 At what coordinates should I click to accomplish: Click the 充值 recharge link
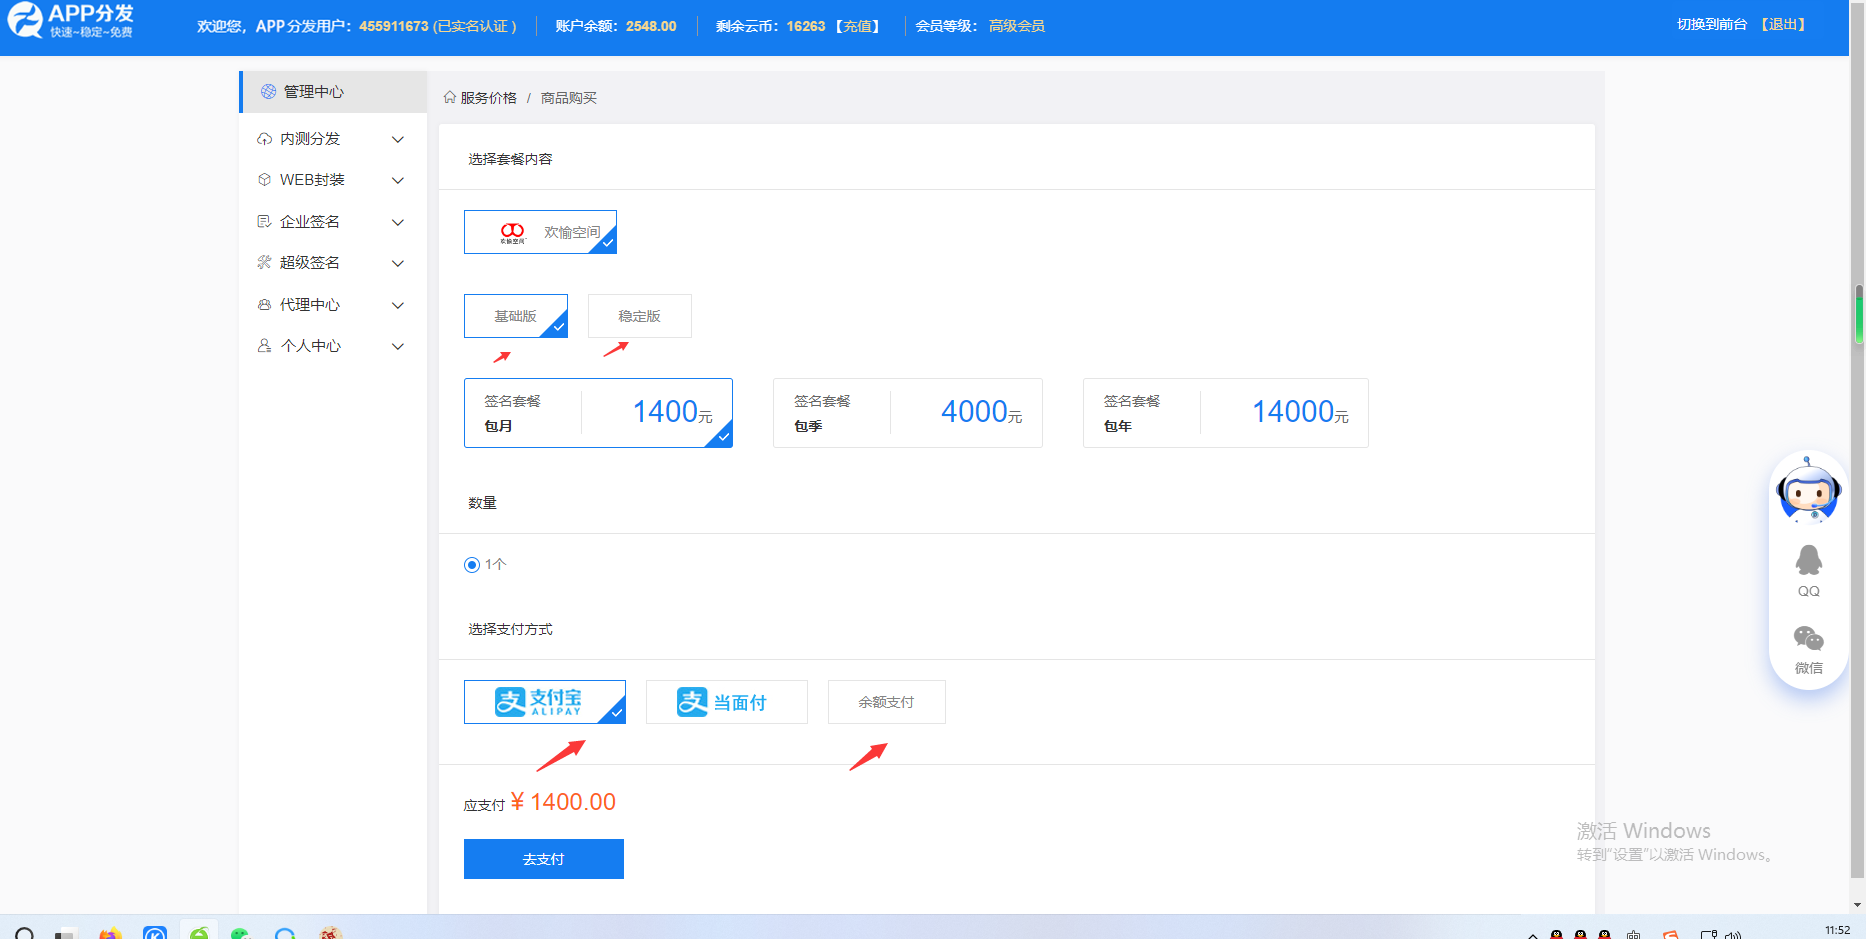click(x=858, y=26)
